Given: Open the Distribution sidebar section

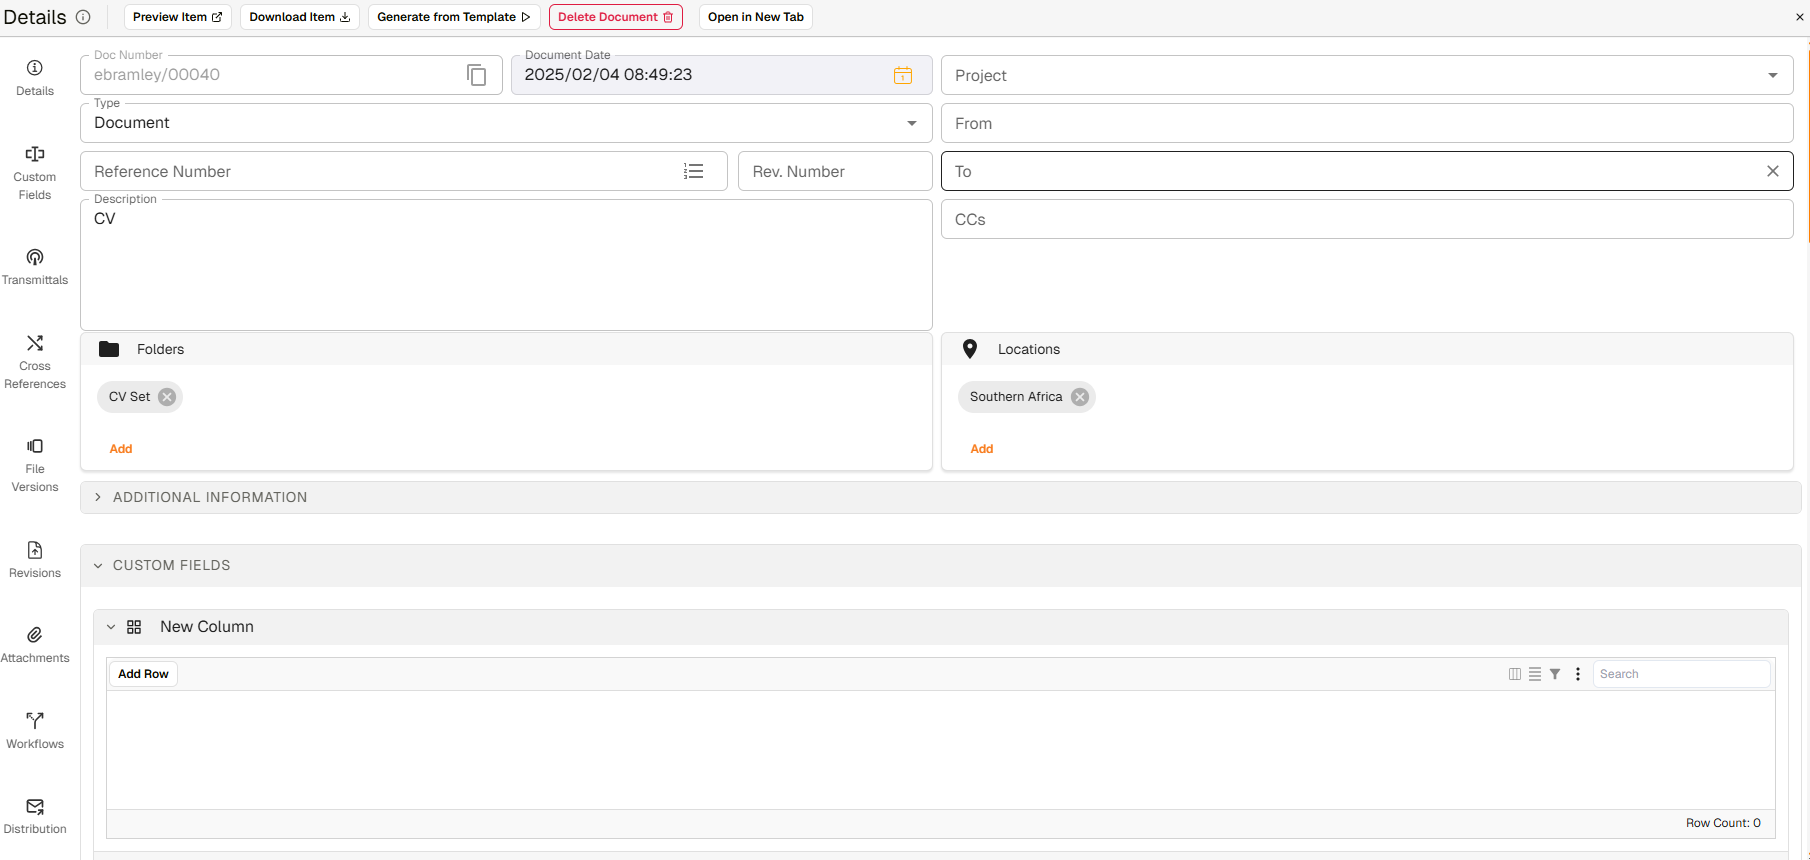Looking at the screenshot, I should 35,816.
